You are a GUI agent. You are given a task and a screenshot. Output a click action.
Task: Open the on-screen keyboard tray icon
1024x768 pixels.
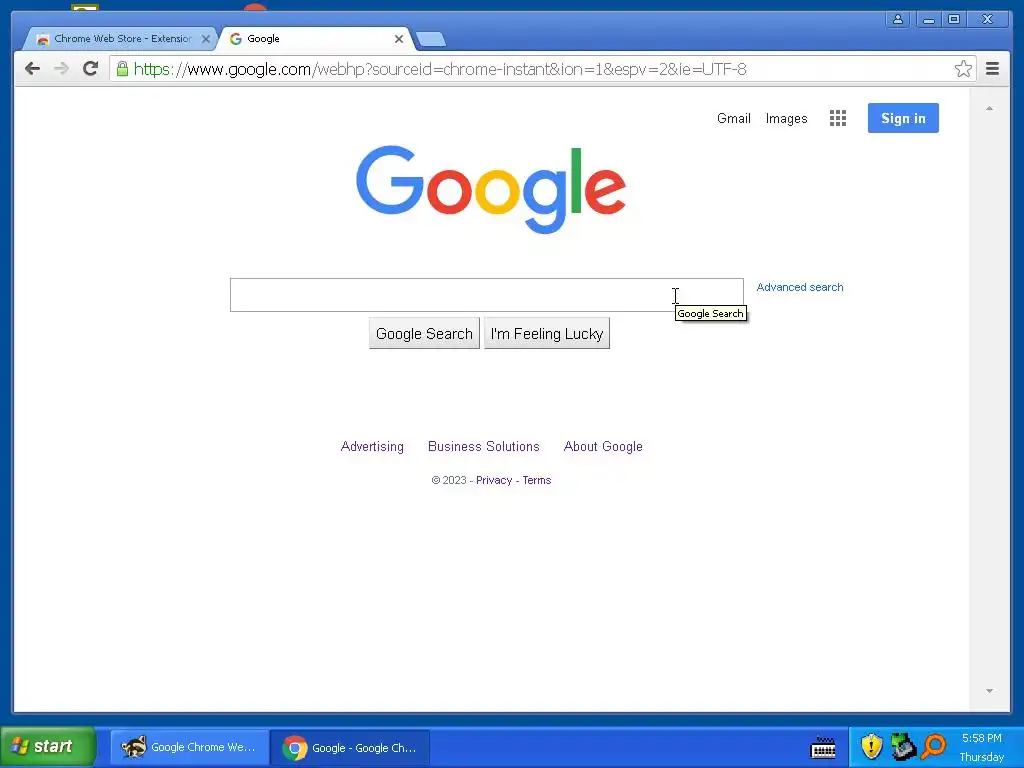(x=823, y=747)
